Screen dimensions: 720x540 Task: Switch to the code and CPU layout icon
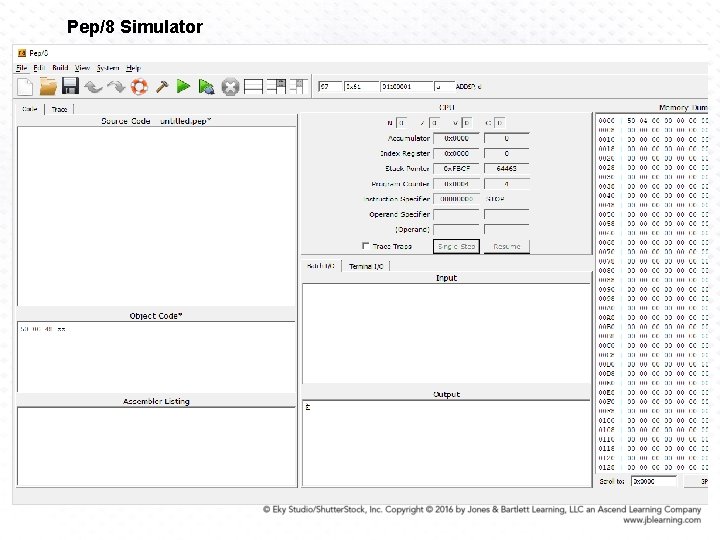tap(276, 86)
